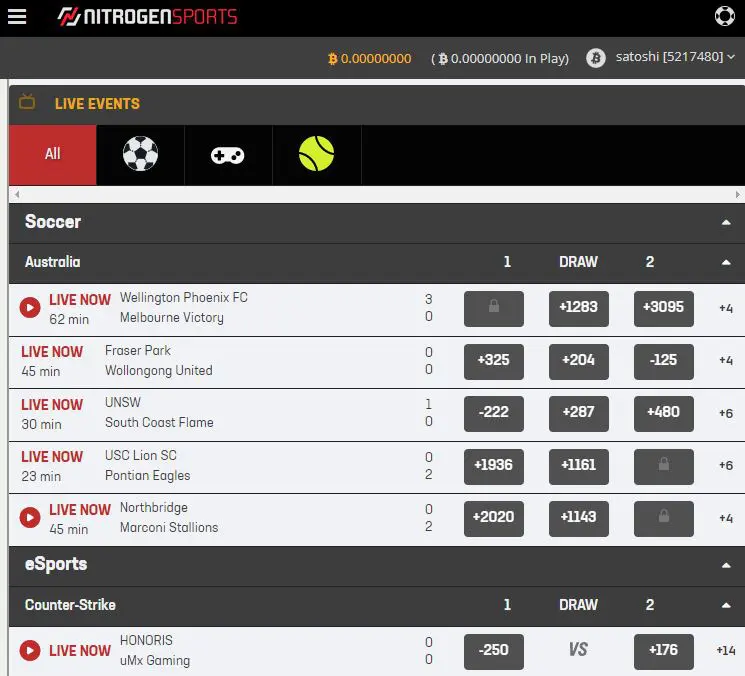This screenshot has height=676, width=745.
Task: Filter live events by soccer ball tab
Action: pyautogui.click(x=140, y=154)
